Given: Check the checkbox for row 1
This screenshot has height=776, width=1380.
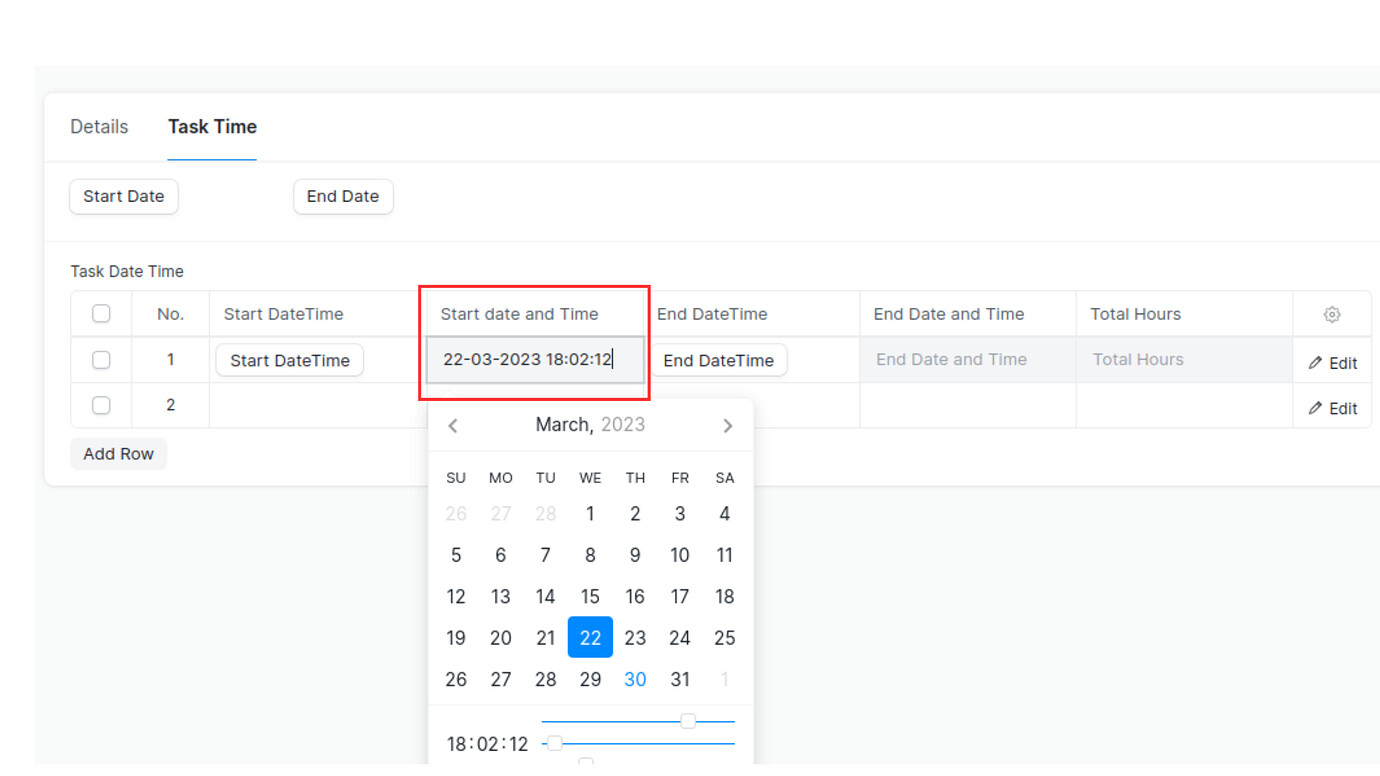Looking at the screenshot, I should [x=101, y=359].
